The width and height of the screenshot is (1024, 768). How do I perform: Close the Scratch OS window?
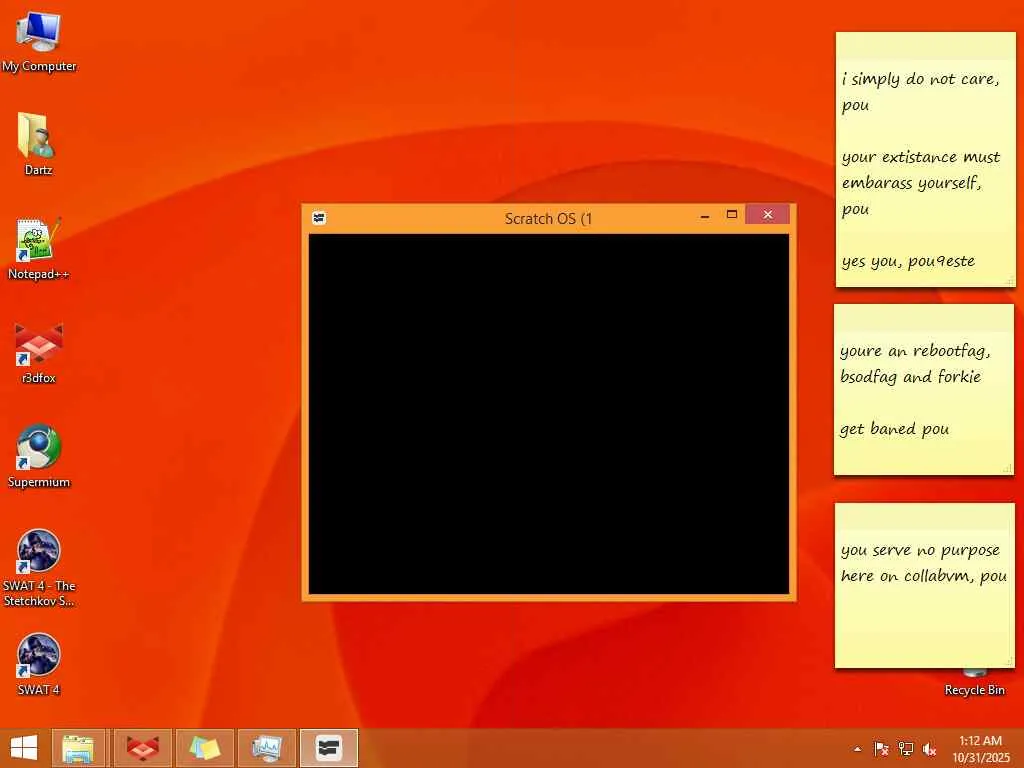[x=767, y=214]
